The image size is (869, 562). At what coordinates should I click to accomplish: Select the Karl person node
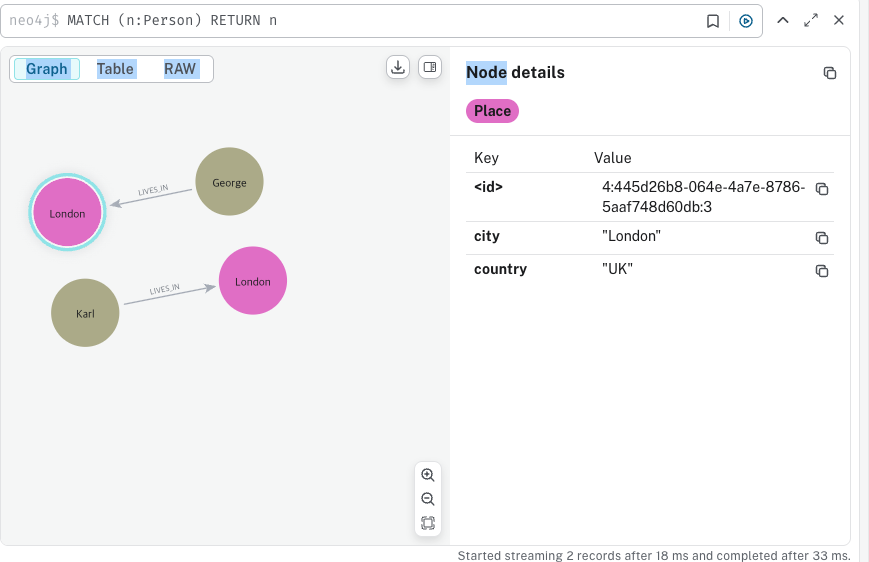(85, 313)
